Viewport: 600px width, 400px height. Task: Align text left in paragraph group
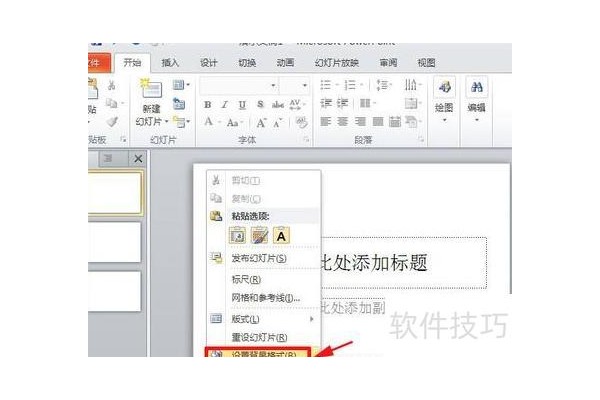(326, 122)
